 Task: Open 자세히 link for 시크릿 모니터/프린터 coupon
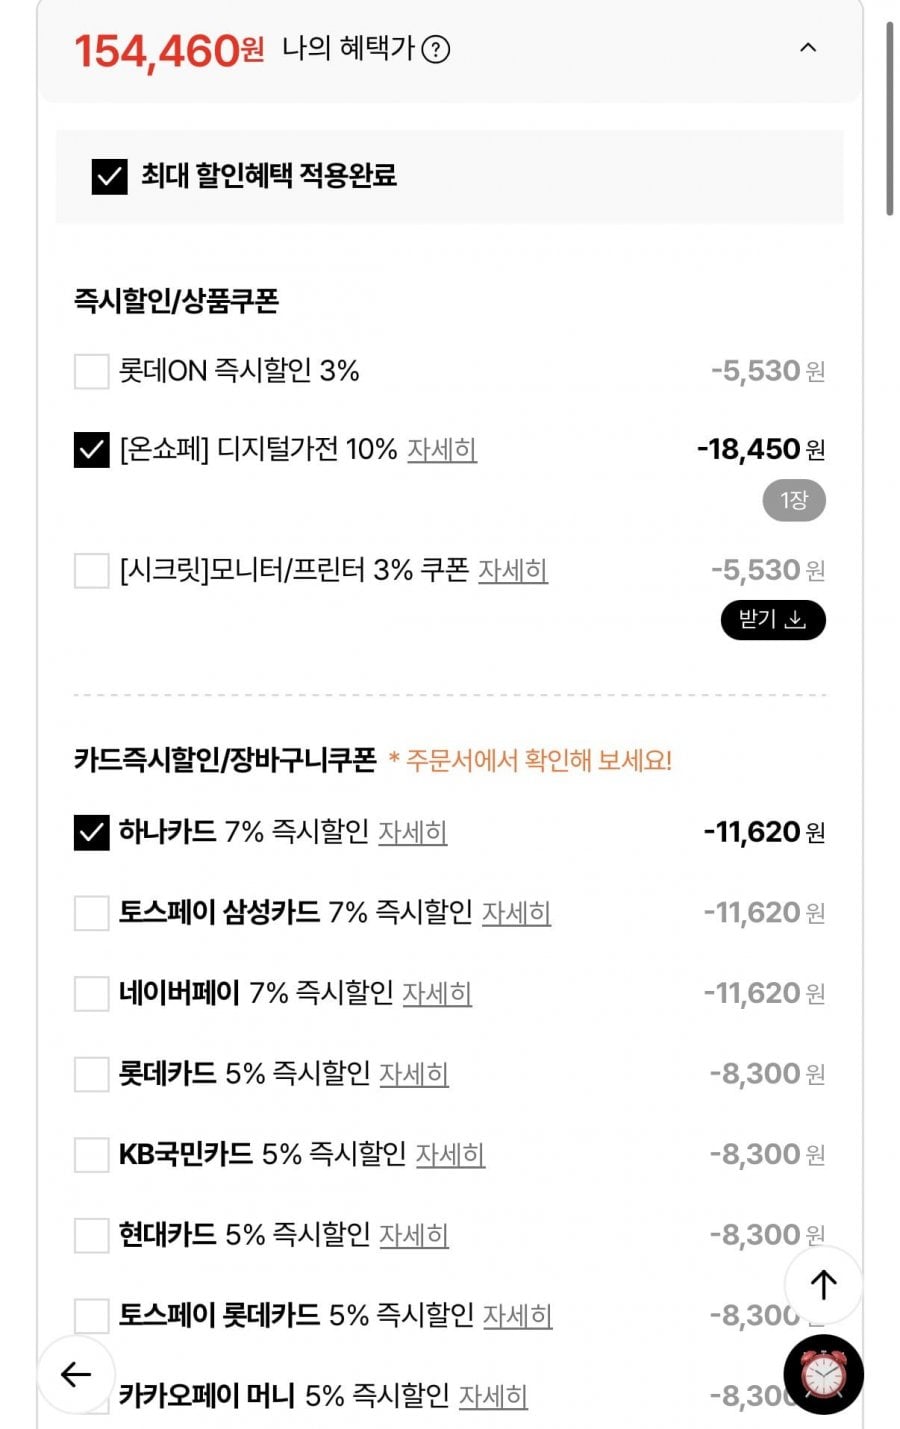click(x=512, y=571)
